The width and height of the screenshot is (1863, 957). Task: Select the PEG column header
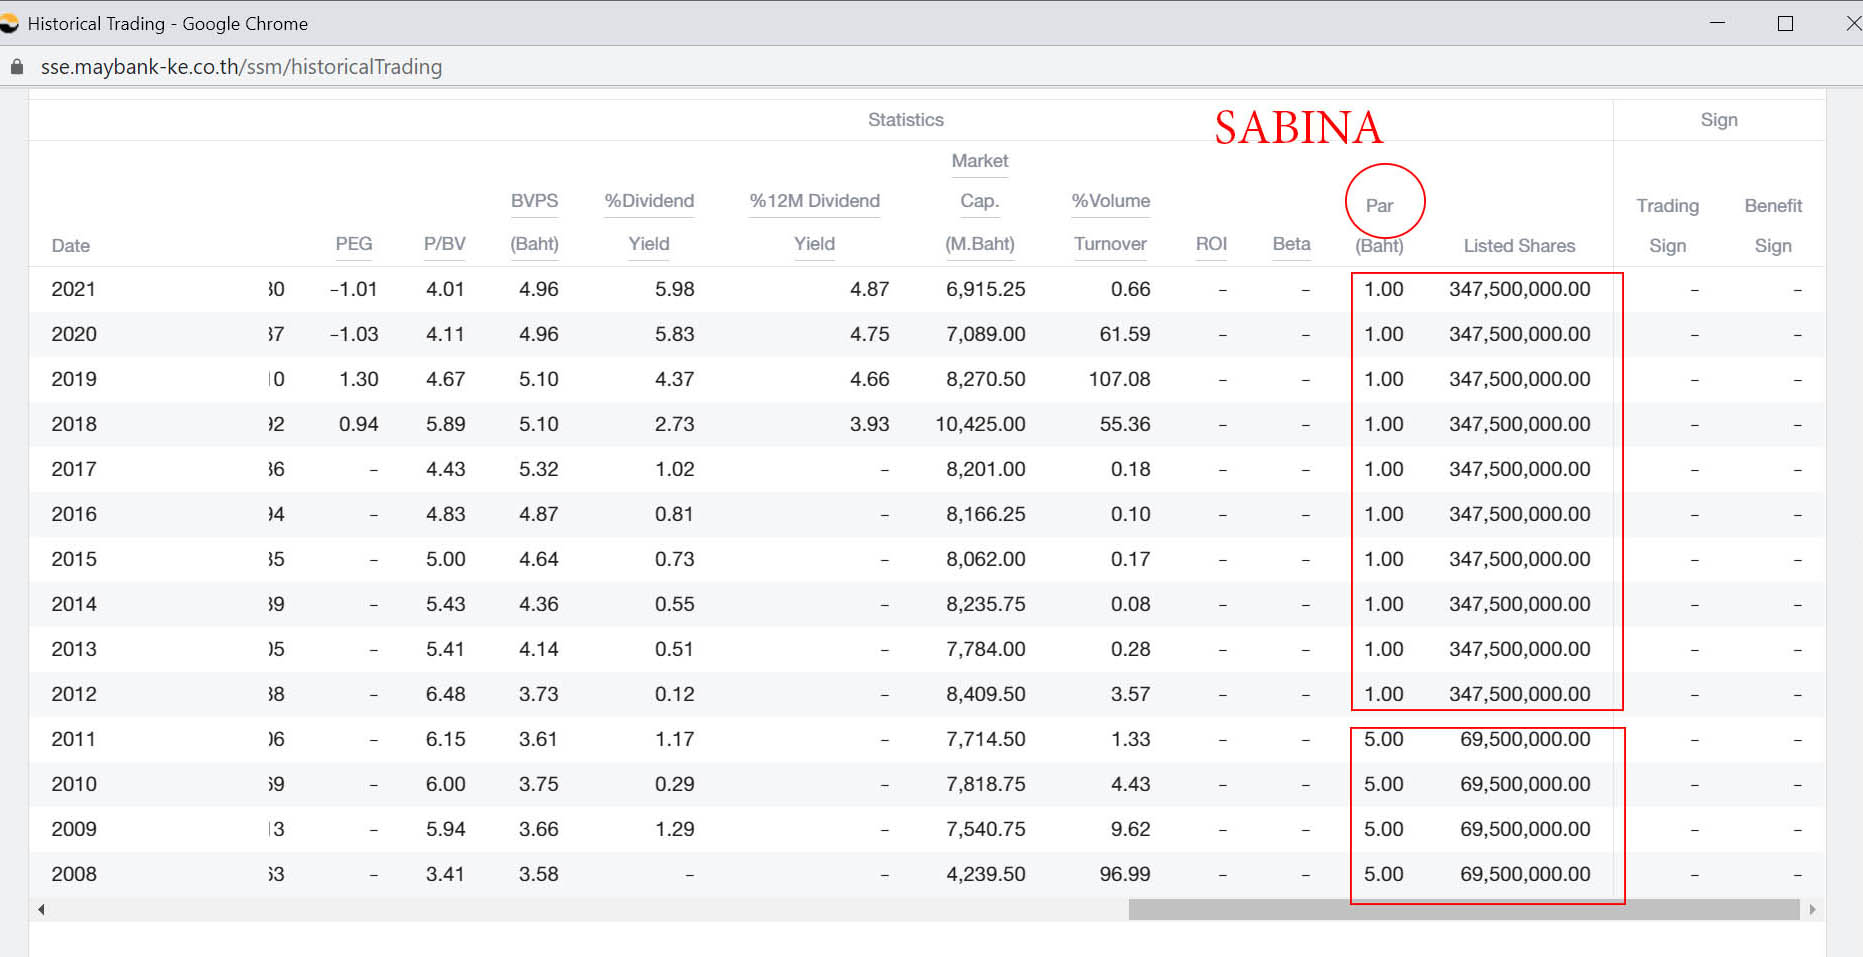pos(354,244)
